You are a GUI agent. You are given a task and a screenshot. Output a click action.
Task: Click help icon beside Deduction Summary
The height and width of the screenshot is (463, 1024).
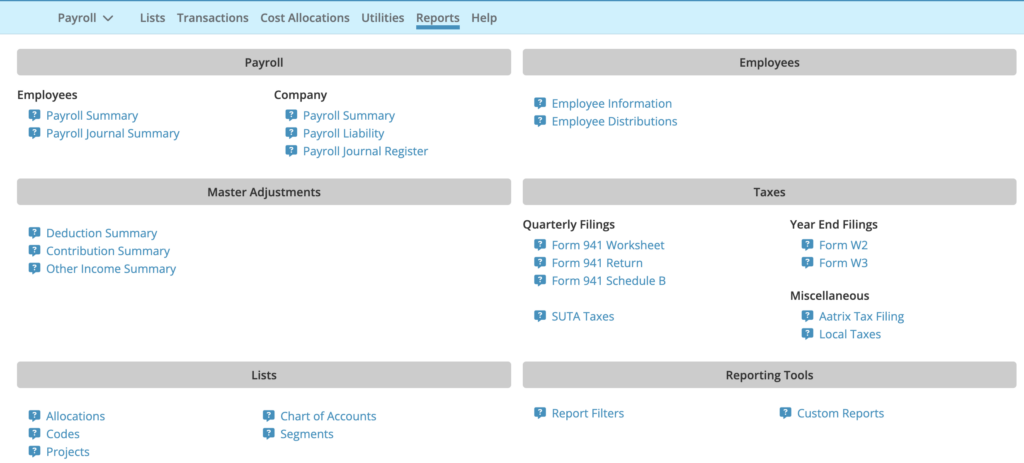click(x=34, y=233)
